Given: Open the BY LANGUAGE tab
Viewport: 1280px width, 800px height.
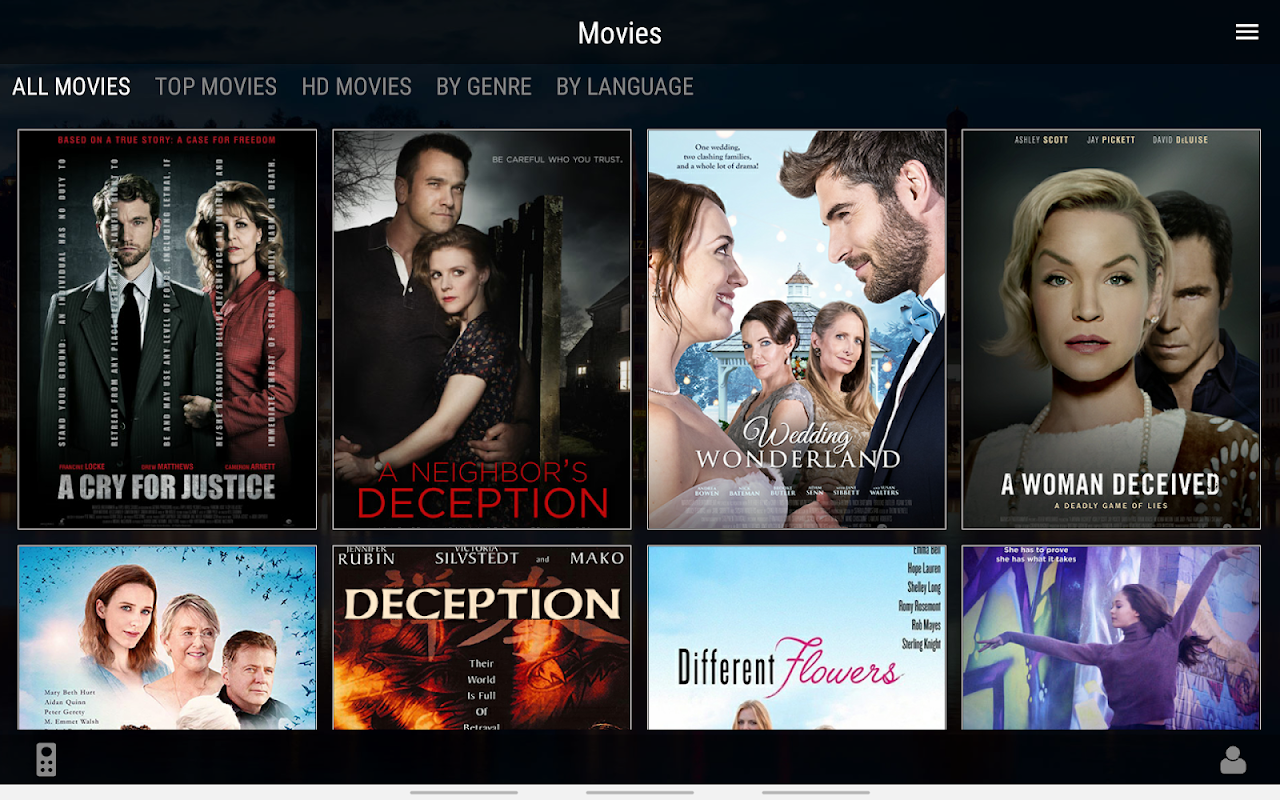Looking at the screenshot, I should tap(625, 87).
